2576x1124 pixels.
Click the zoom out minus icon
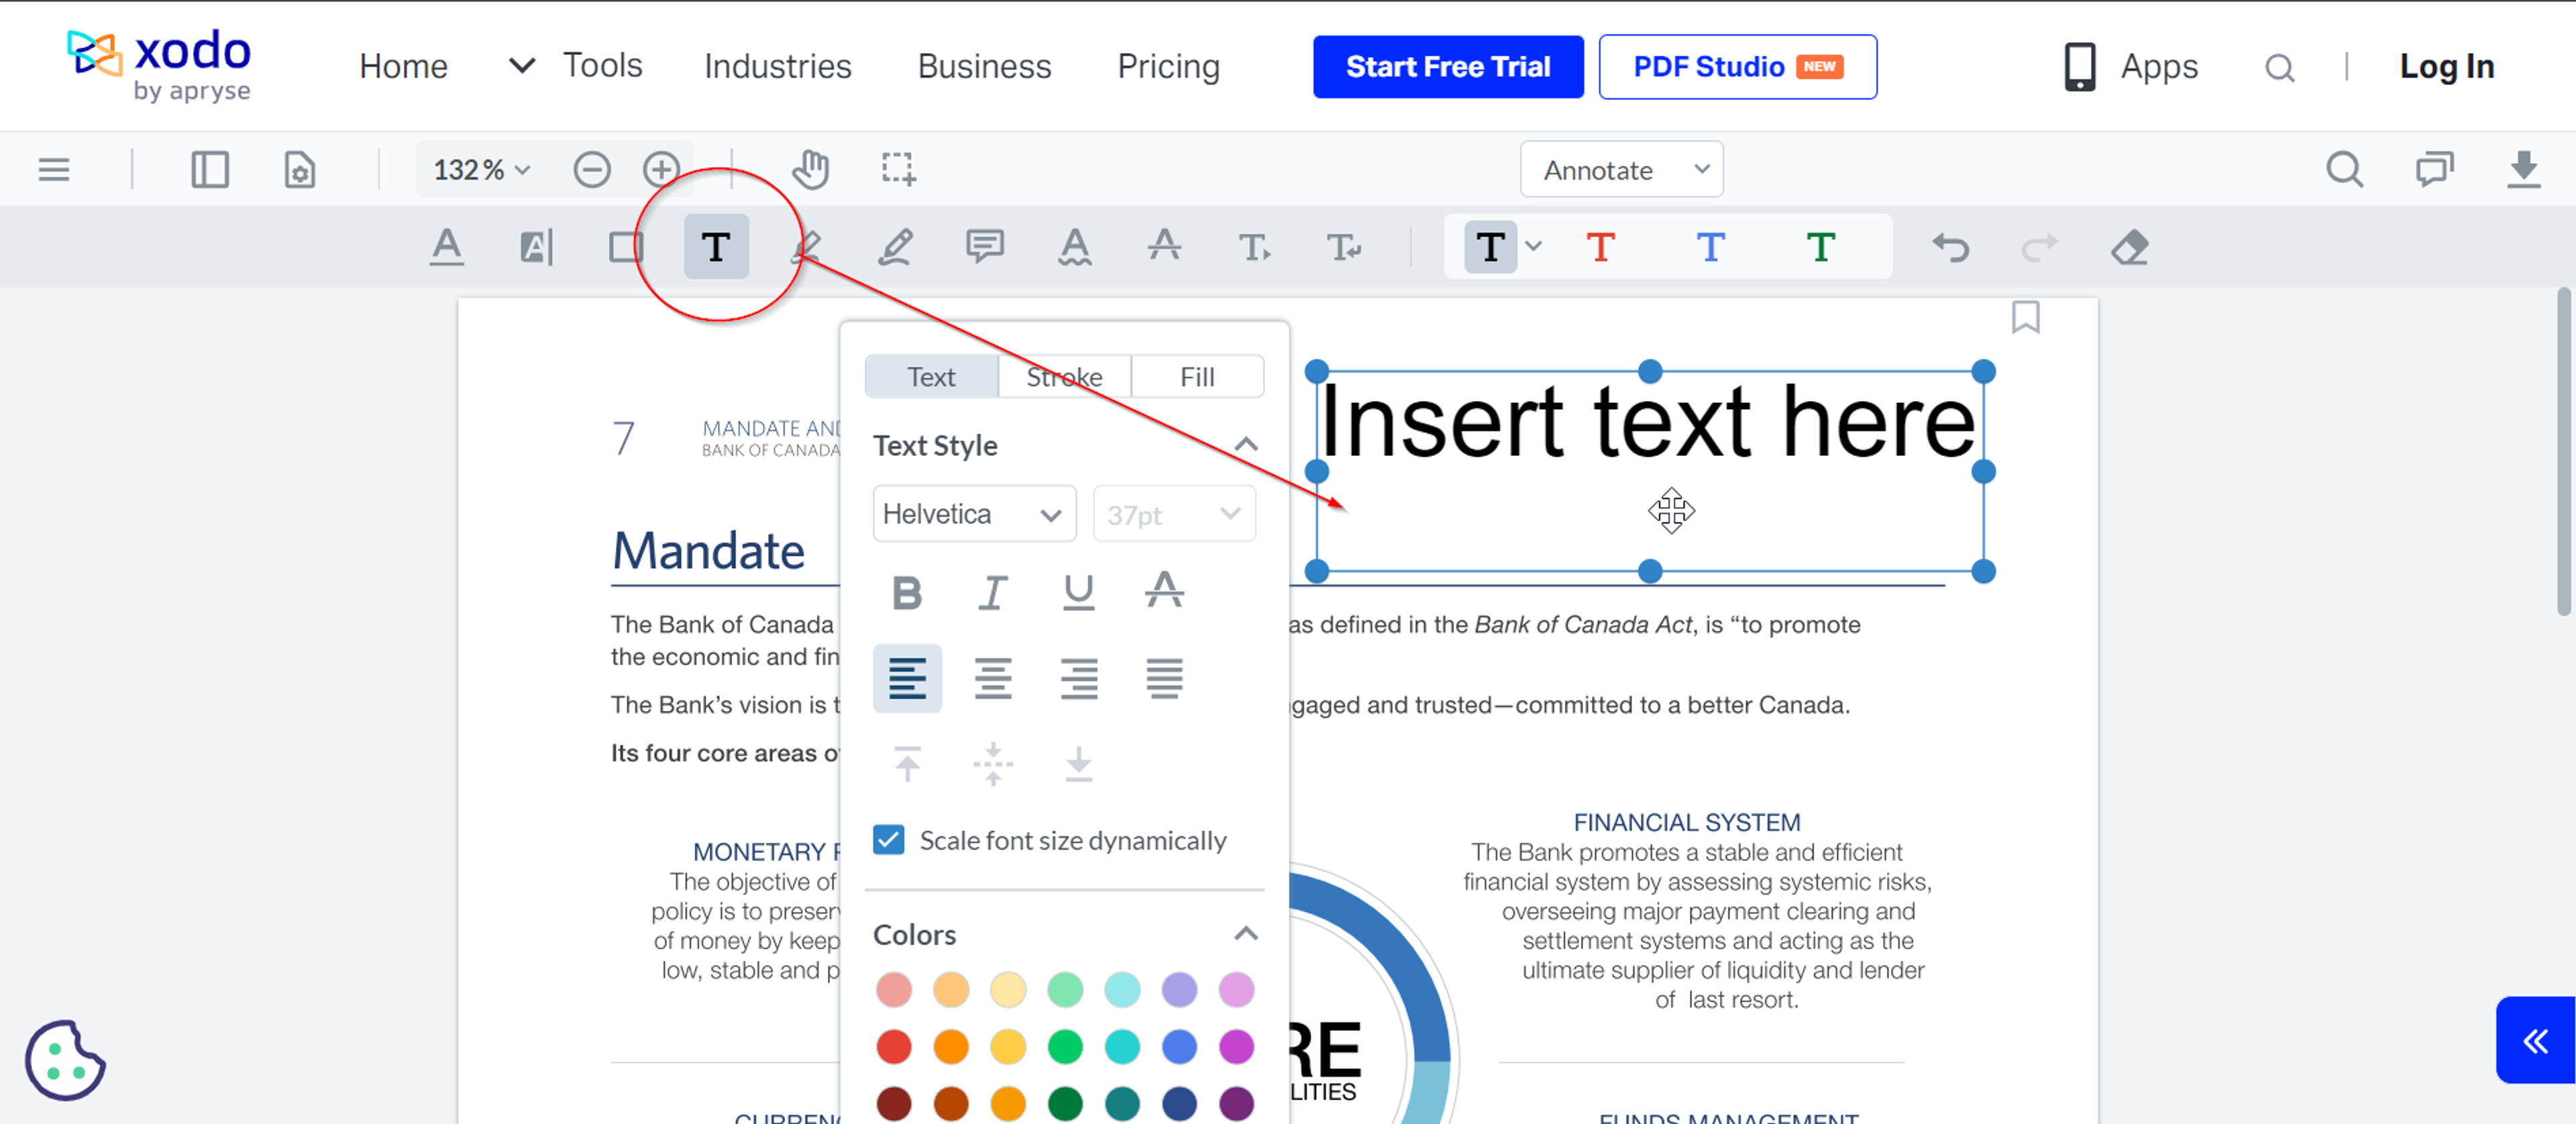pos(592,170)
